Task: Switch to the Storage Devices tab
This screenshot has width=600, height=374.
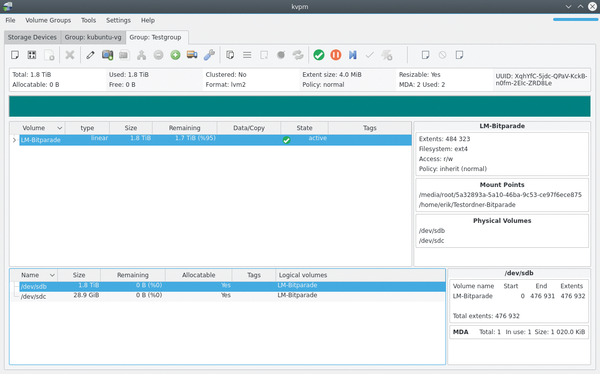Action: pyautogui.click(x=32, y=37)
